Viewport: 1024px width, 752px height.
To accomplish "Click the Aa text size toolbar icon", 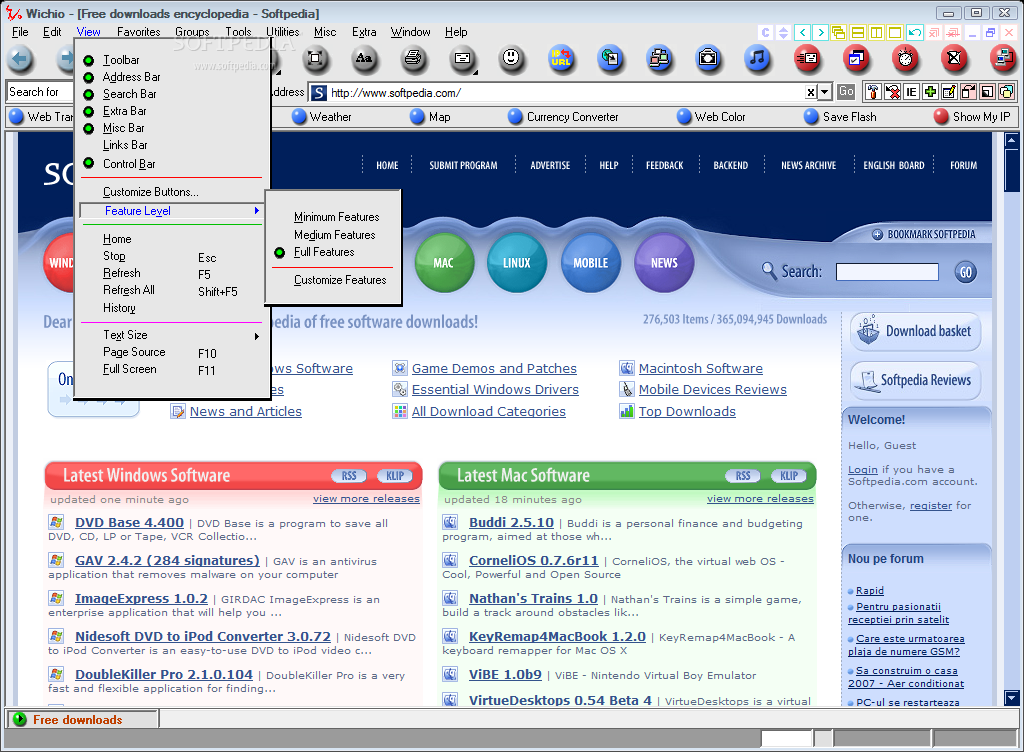I will 364,59.
